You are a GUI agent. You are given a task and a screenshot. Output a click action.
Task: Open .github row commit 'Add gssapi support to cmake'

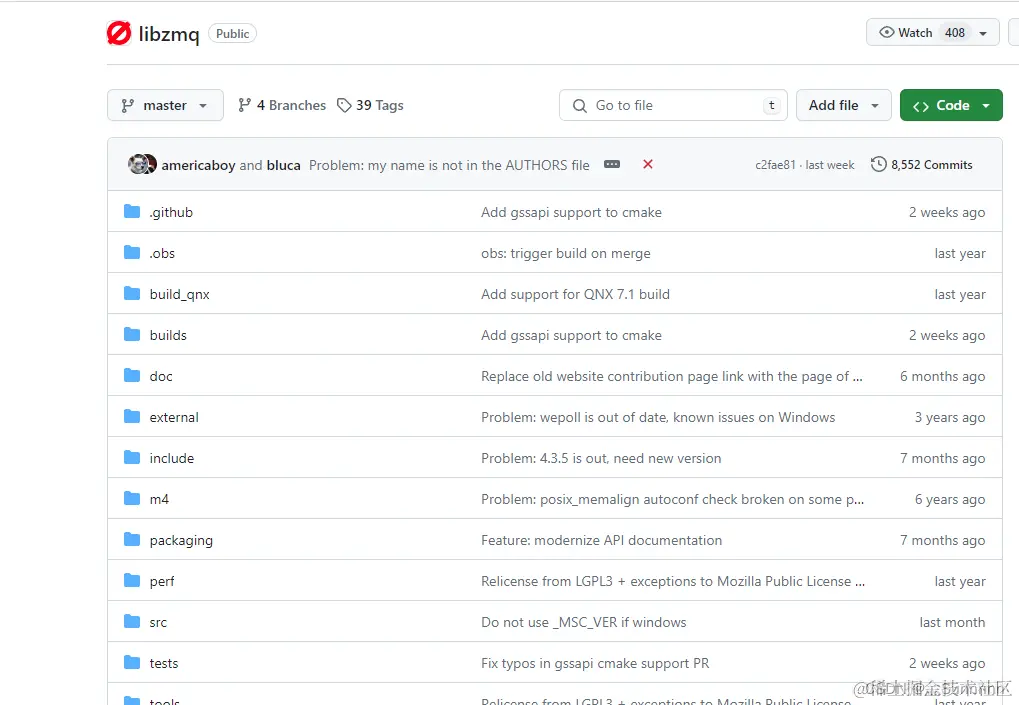click(571, 212)
